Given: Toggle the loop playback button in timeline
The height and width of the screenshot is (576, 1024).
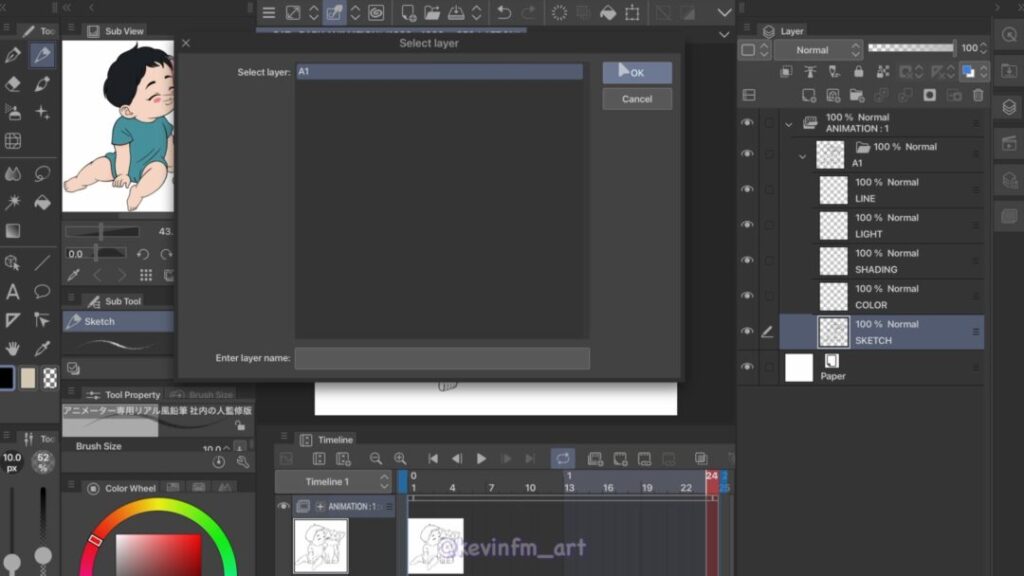Looking at the screenshot, I should point(562,458).
